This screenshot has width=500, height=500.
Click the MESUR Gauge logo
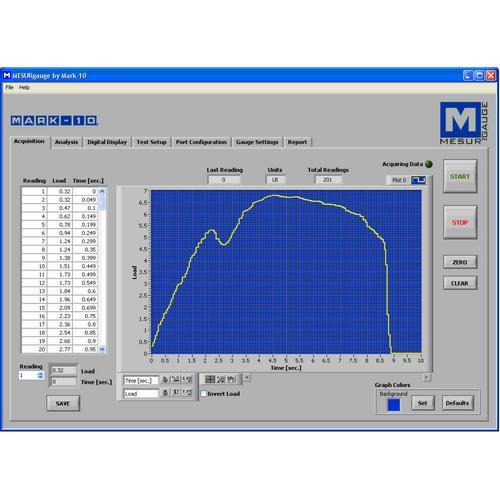click(464, 123)
